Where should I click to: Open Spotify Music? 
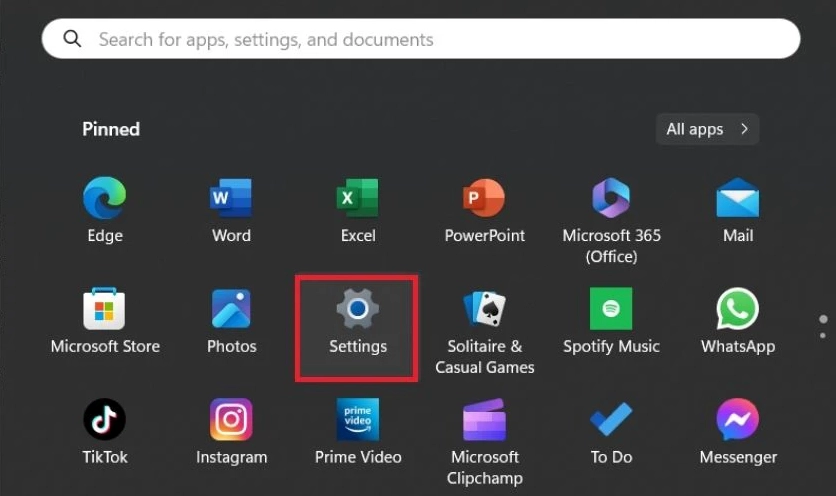point(611,310)
